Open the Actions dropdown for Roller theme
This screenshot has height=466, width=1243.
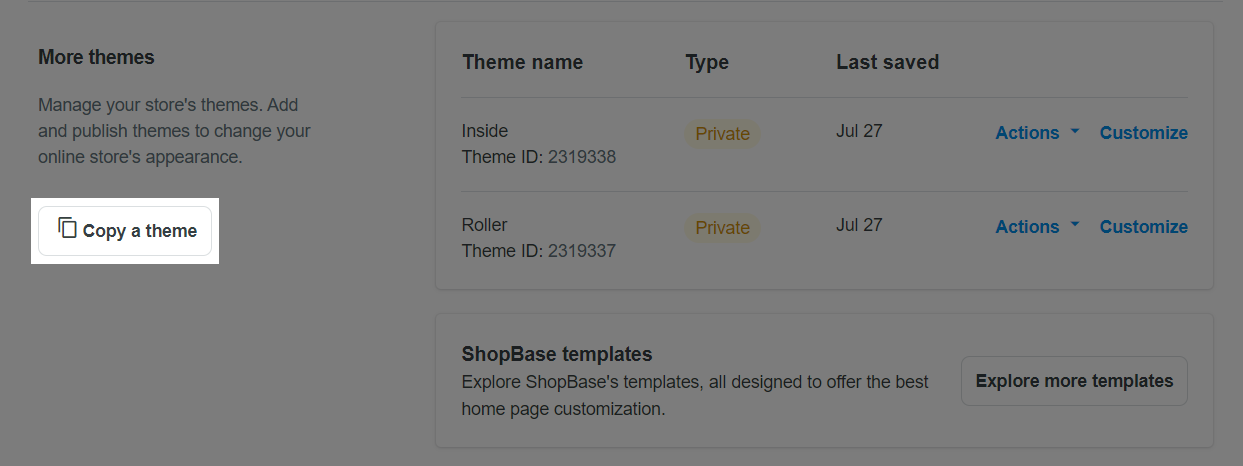(x=1027, y=227)
